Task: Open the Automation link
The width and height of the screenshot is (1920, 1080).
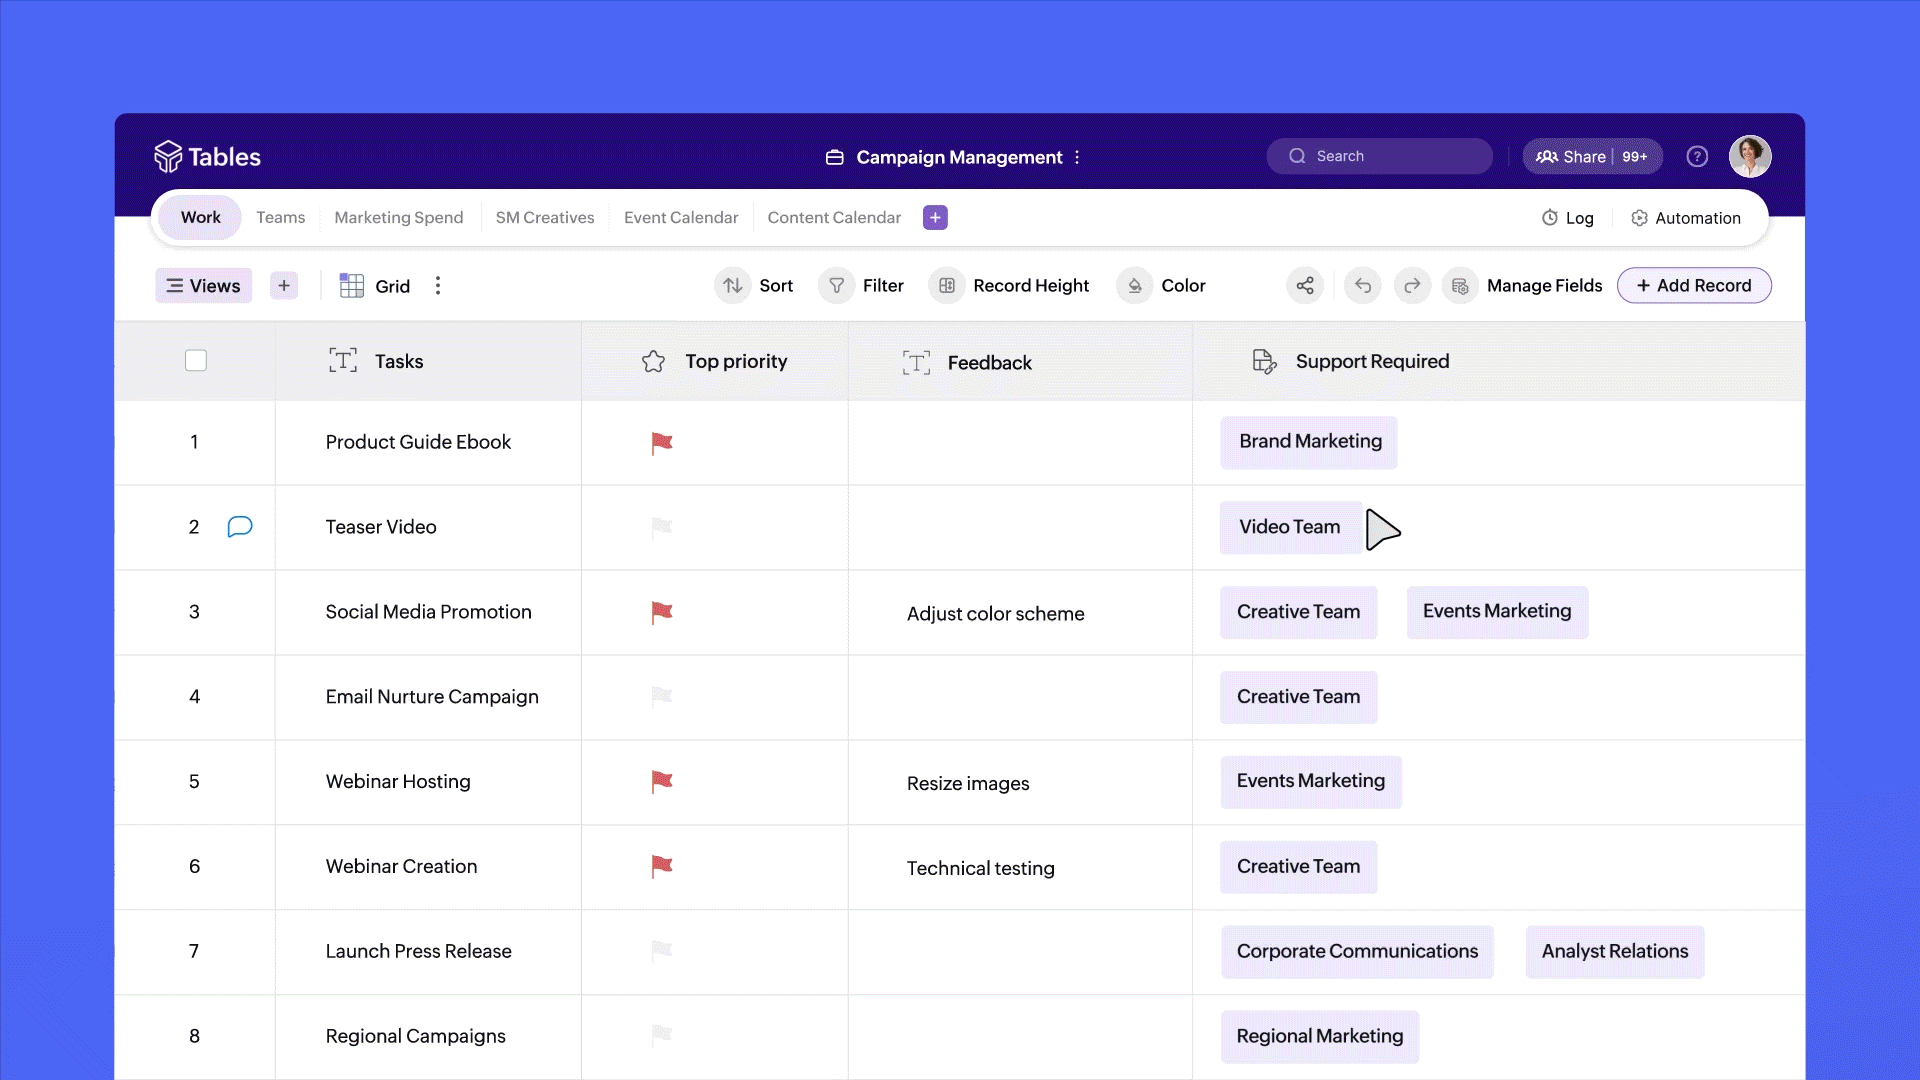Action: click(x=1686, y=218)
